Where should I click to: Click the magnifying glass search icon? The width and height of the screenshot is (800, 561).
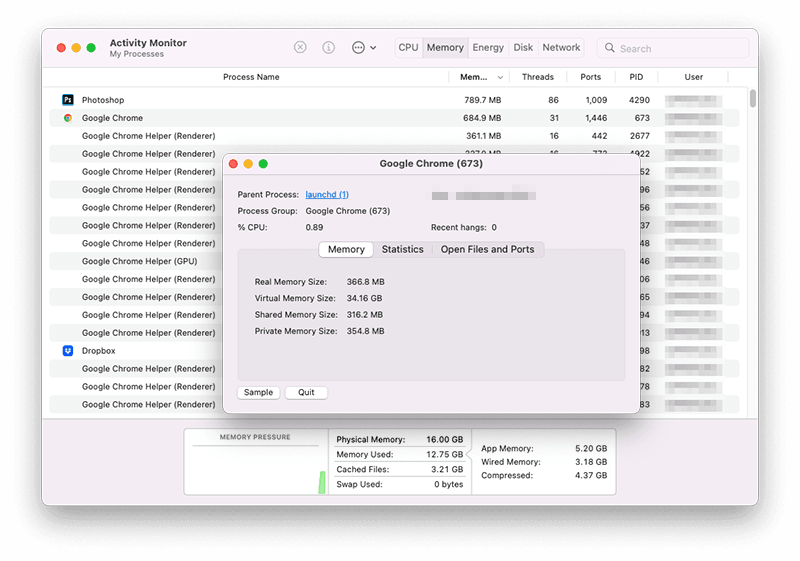[x=610, y=48]
